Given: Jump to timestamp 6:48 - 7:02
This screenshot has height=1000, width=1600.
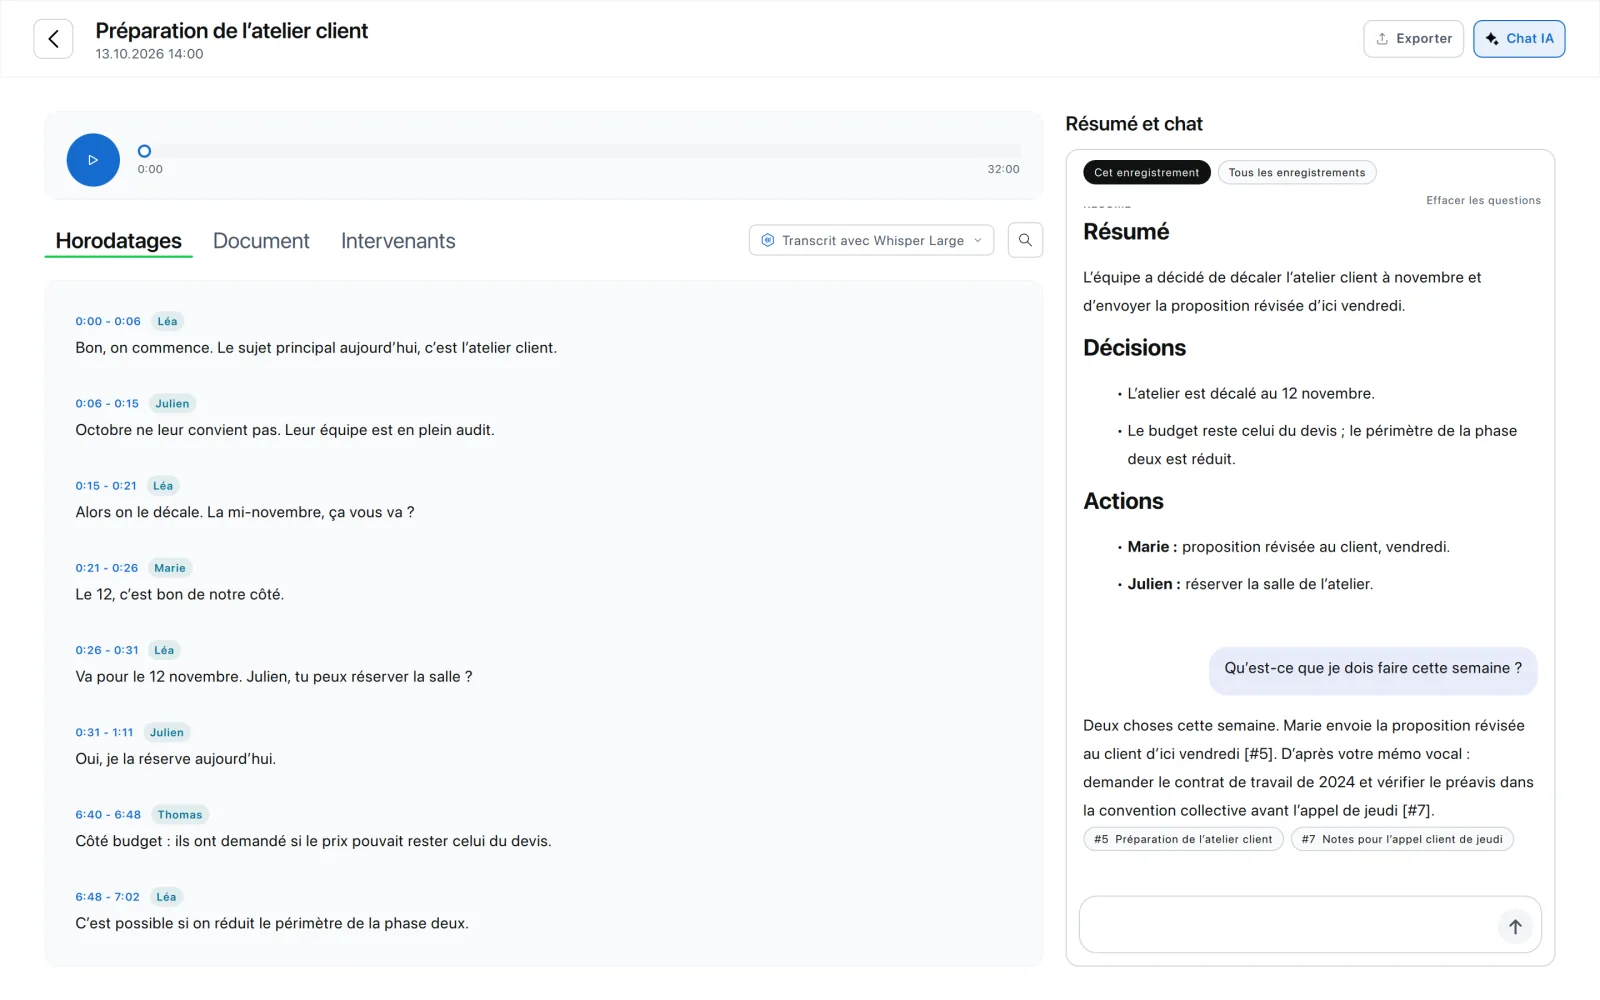Looking at the screenshot, I should (x=107, y=897).
